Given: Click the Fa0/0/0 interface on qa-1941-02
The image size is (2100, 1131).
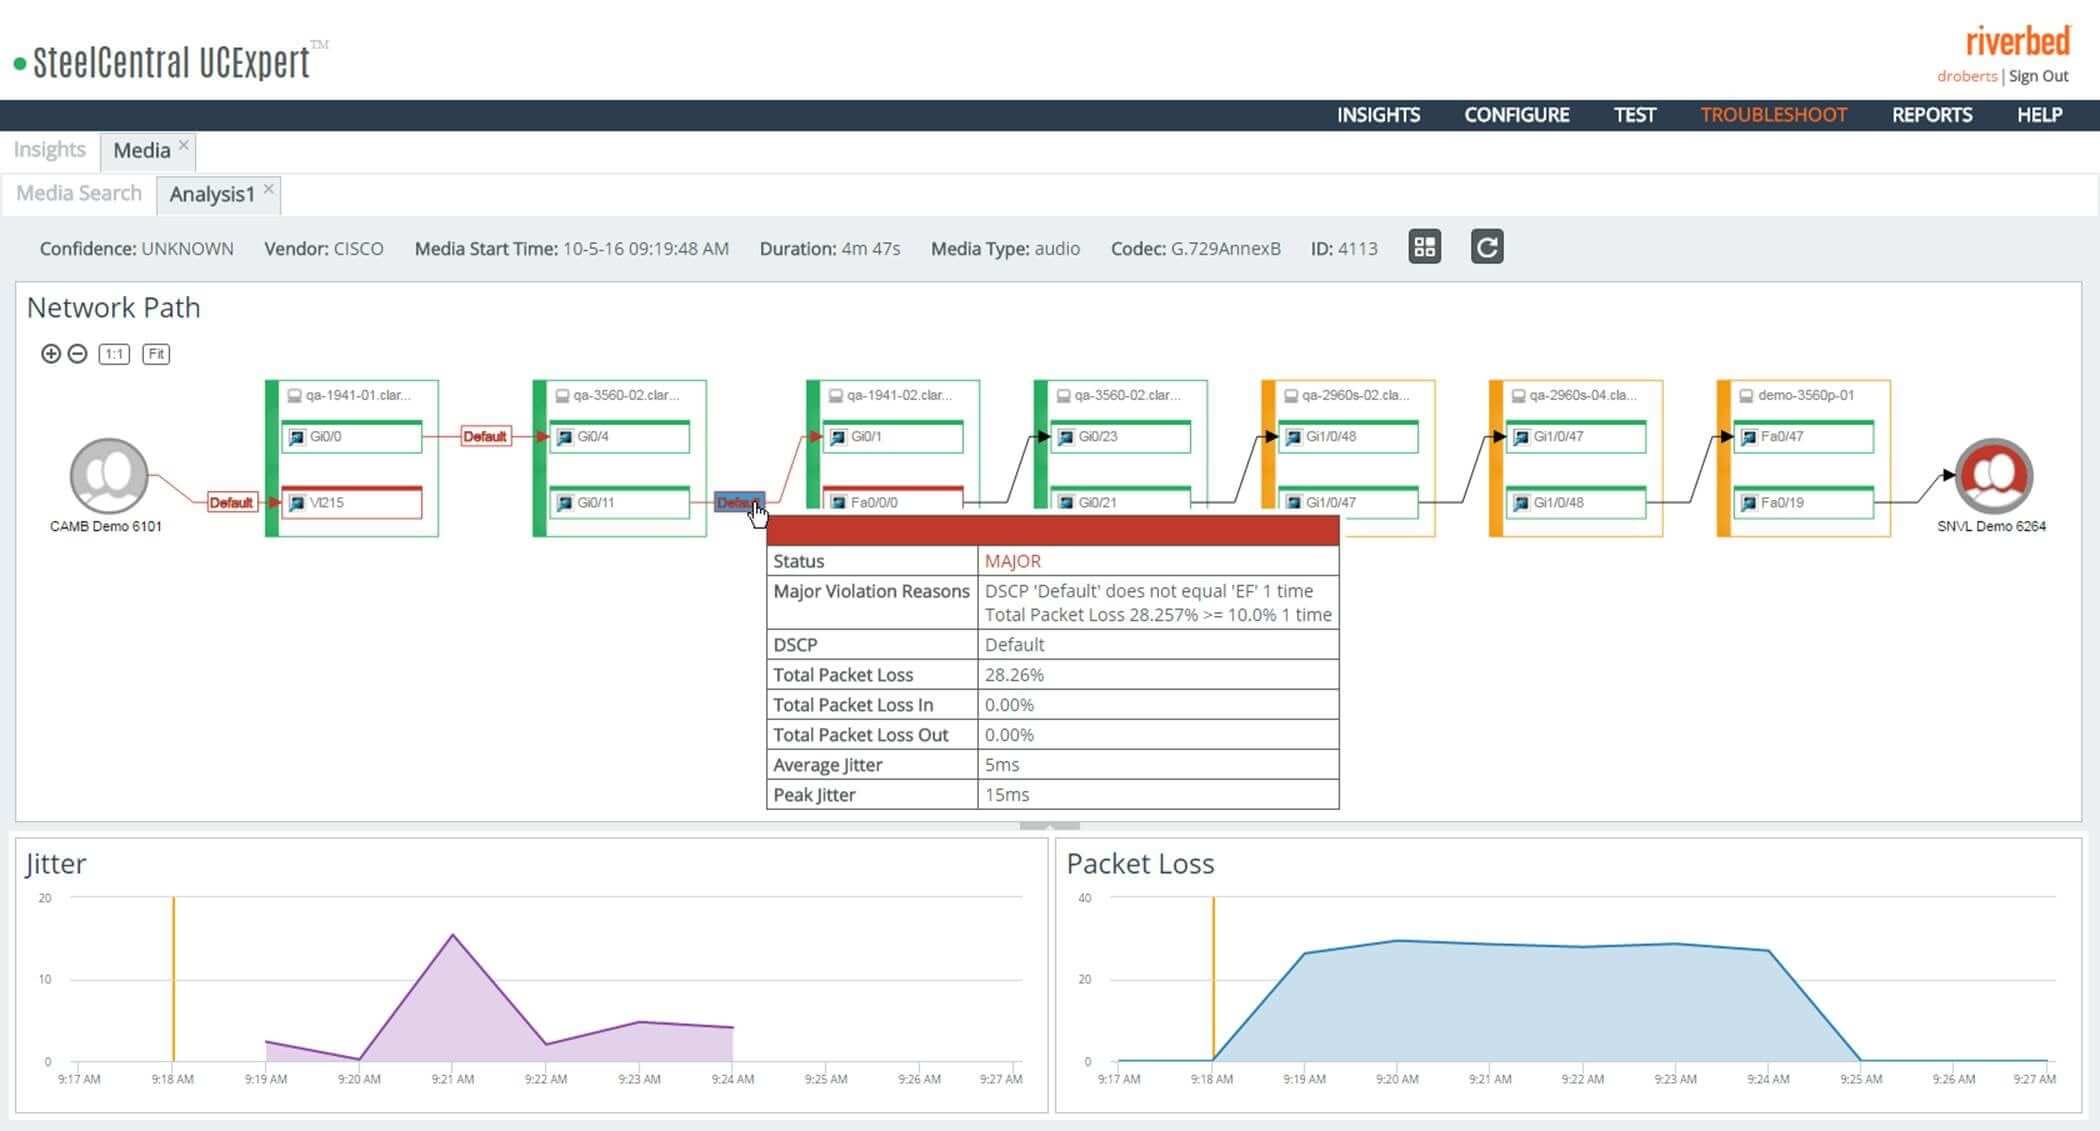Looking at the screenshot, I should (893, 500).
